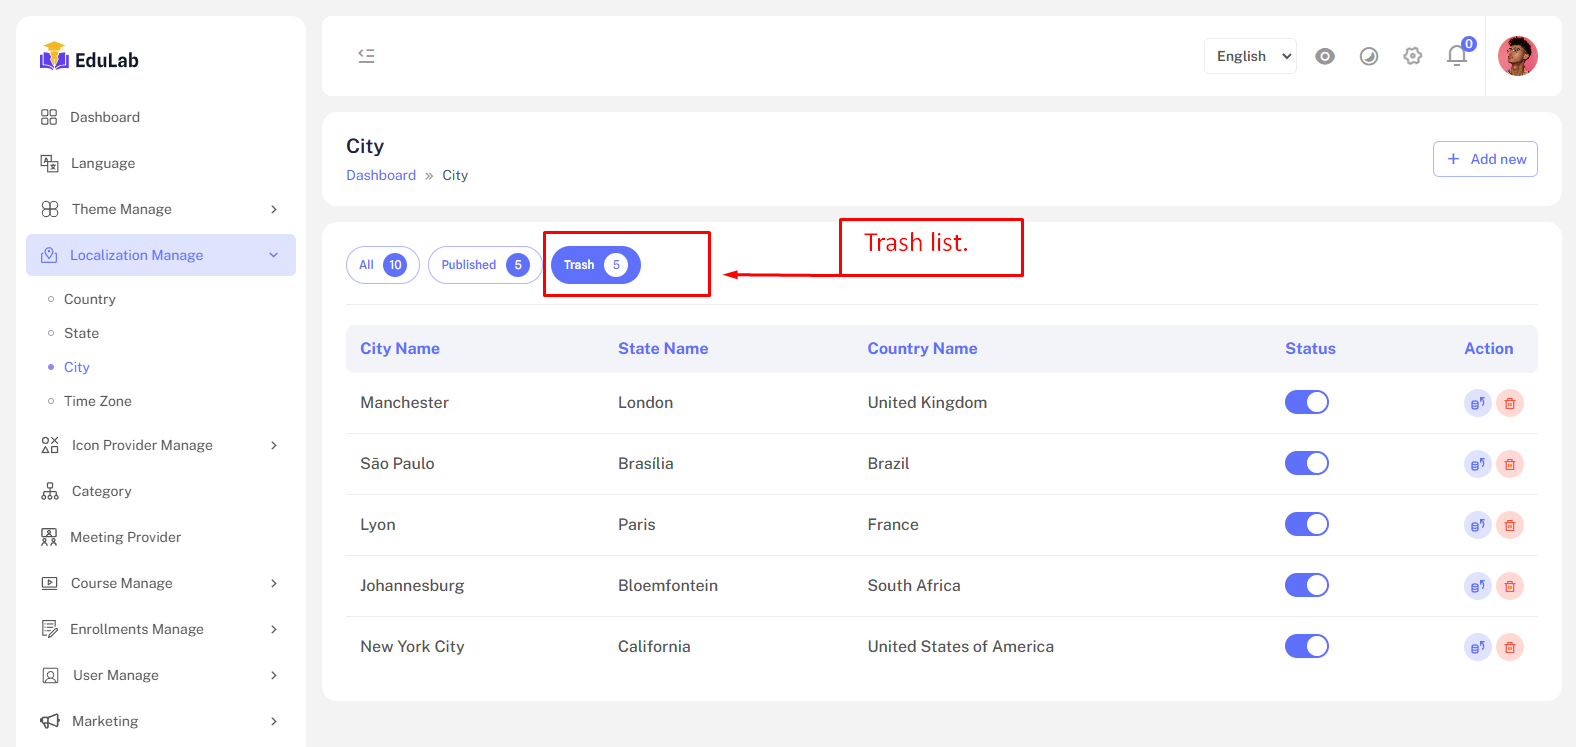Permanently delete the New York City row

pyautogui.click(x=1510, y=647)
